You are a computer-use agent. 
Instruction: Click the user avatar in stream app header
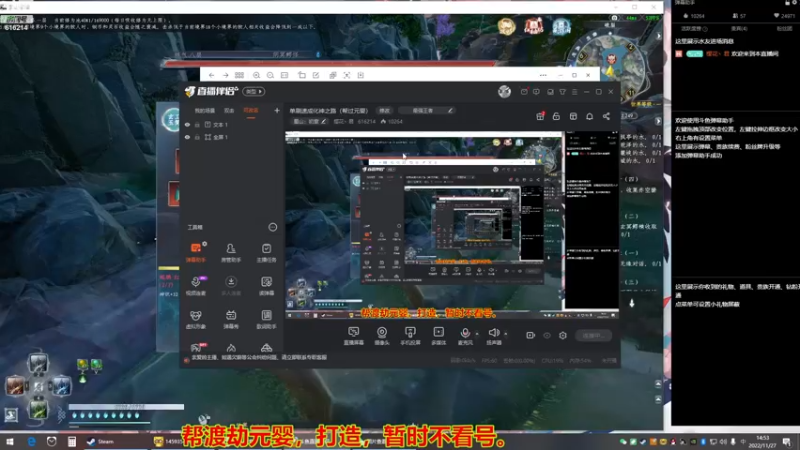(504, 91)
